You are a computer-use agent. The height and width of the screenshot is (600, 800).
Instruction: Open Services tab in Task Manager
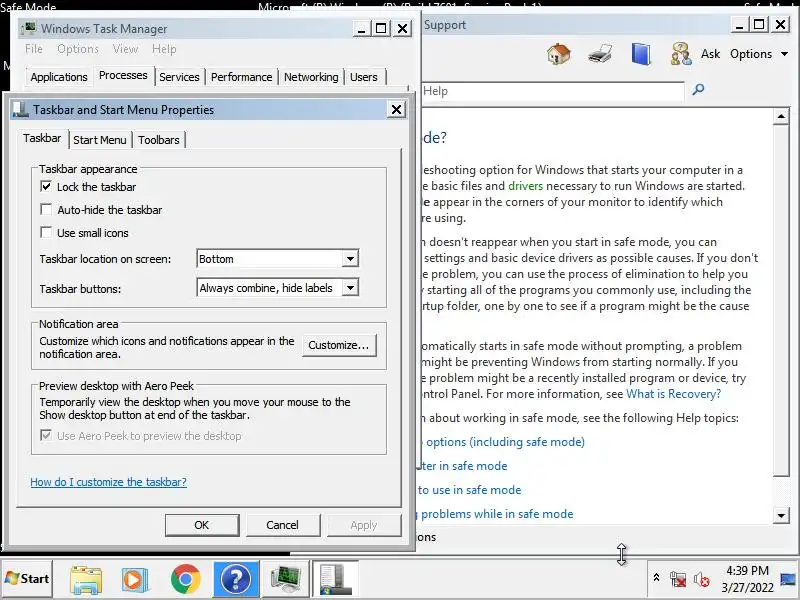pos(179,77)
